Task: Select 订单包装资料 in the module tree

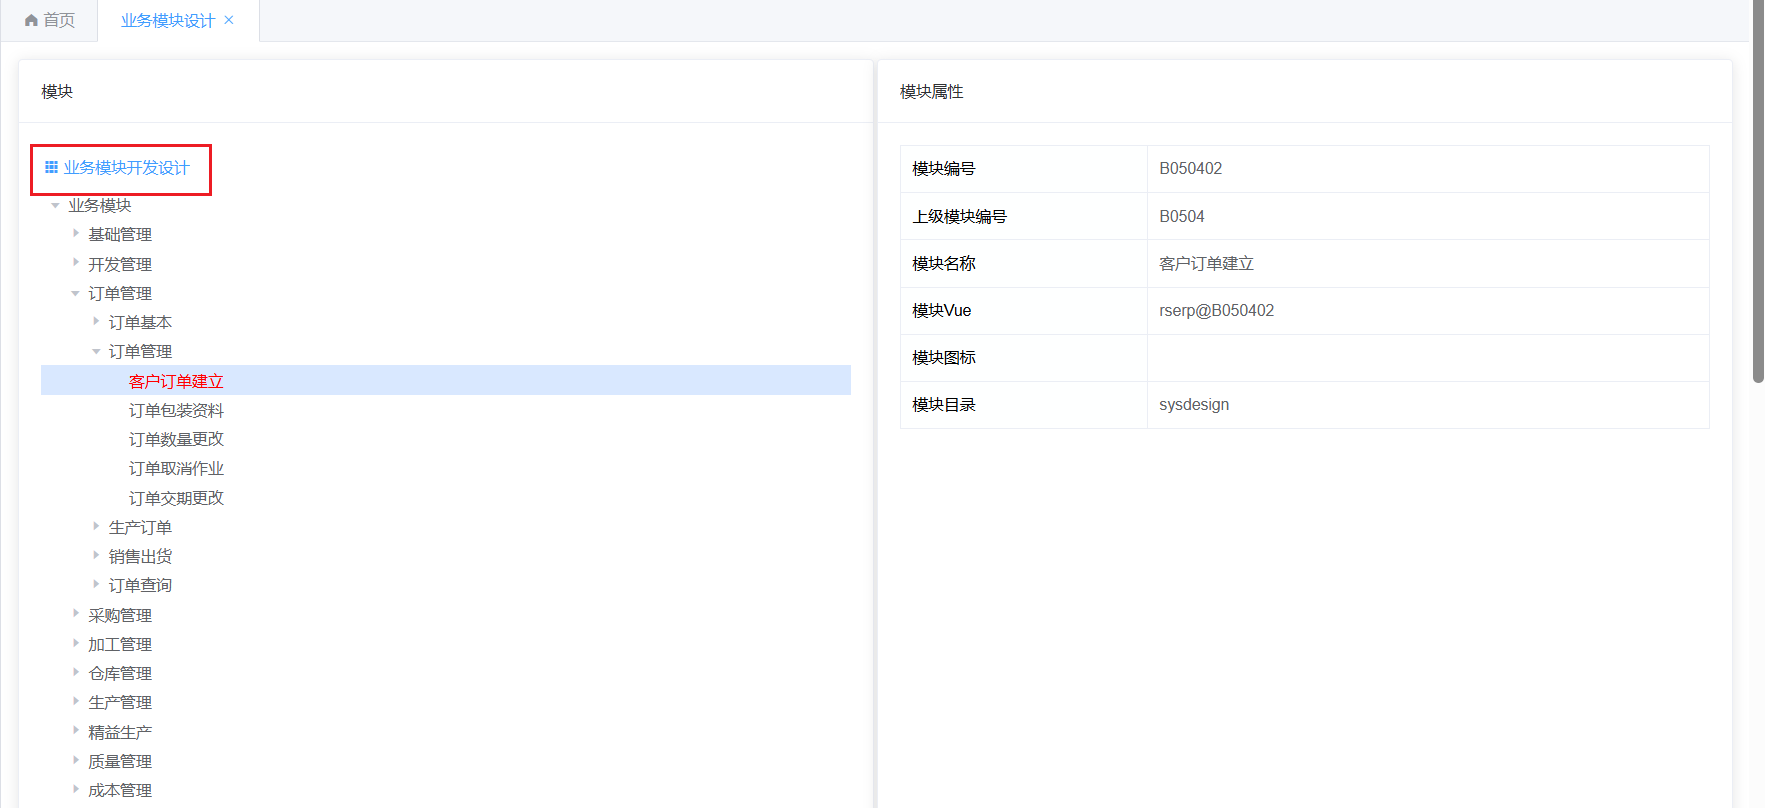Action: (176, 410)
